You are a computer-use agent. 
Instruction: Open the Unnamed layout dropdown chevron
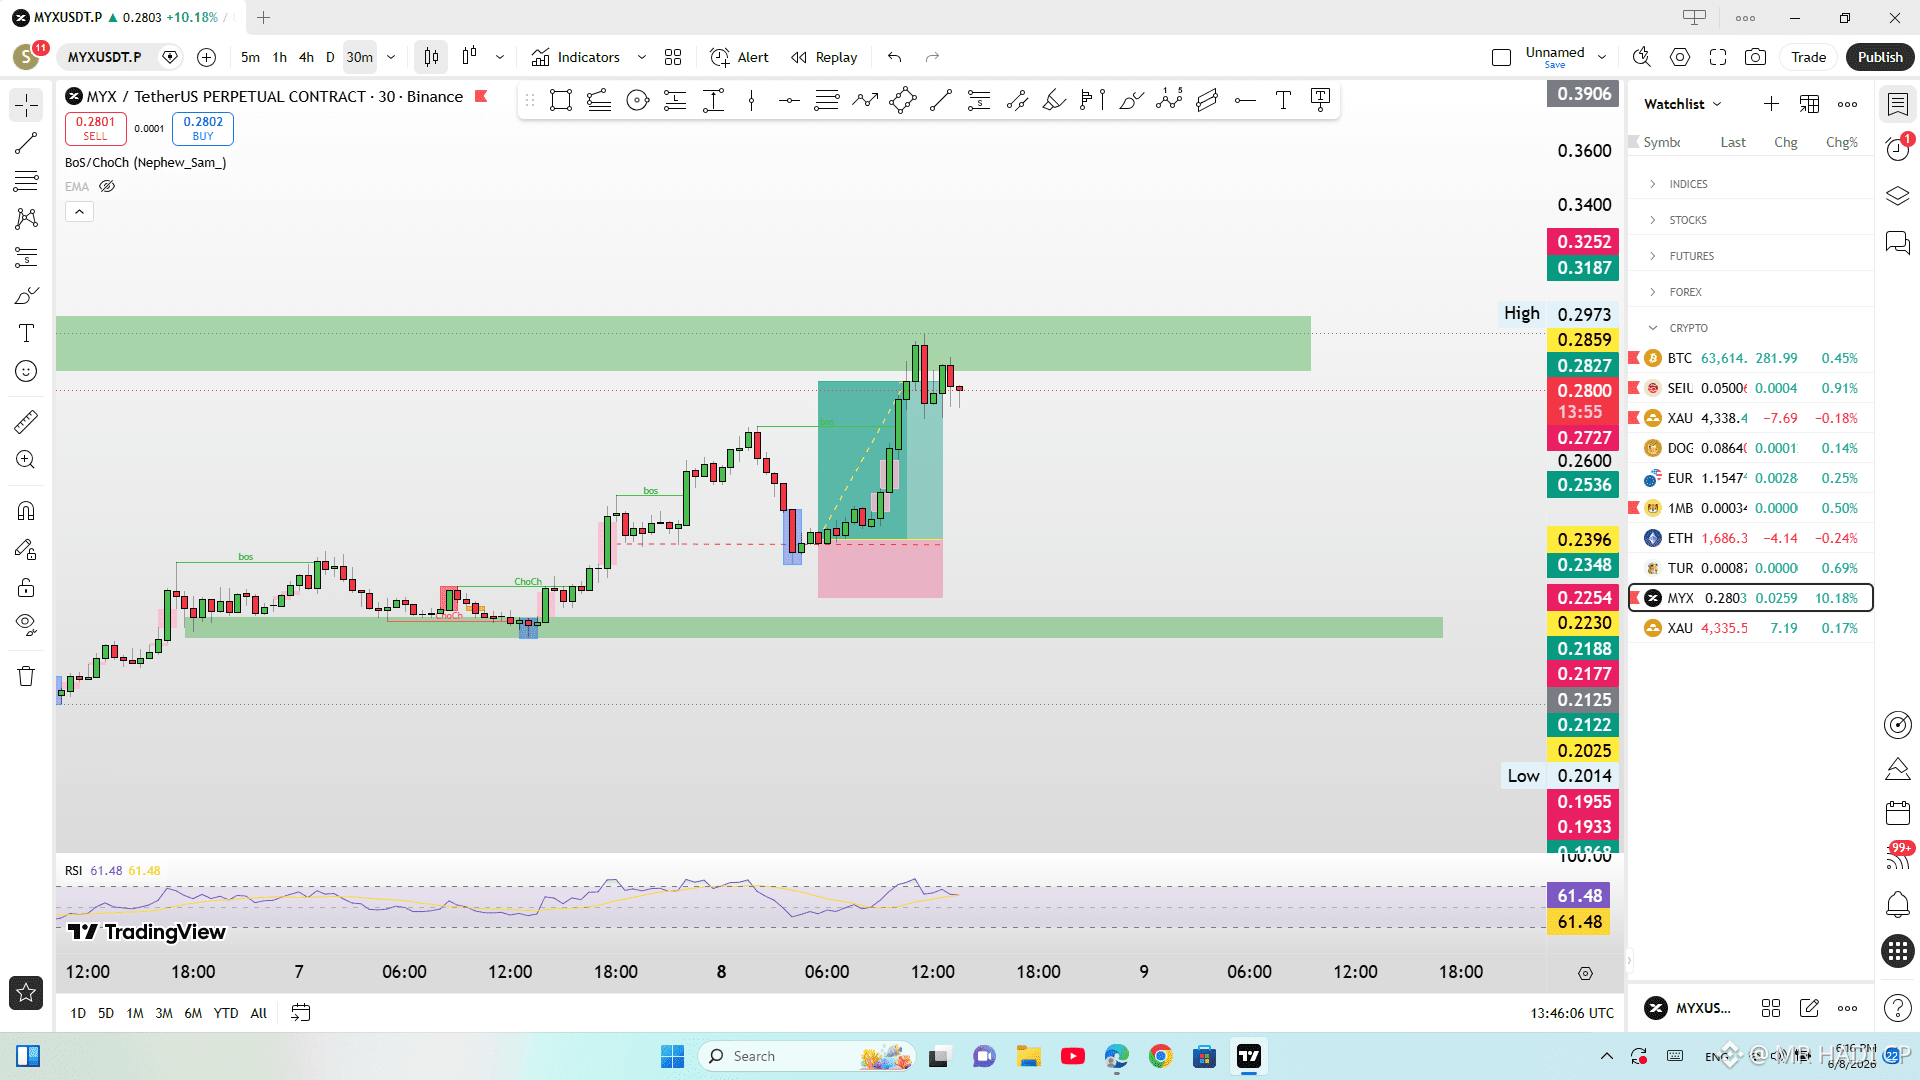coord(1602,57)
